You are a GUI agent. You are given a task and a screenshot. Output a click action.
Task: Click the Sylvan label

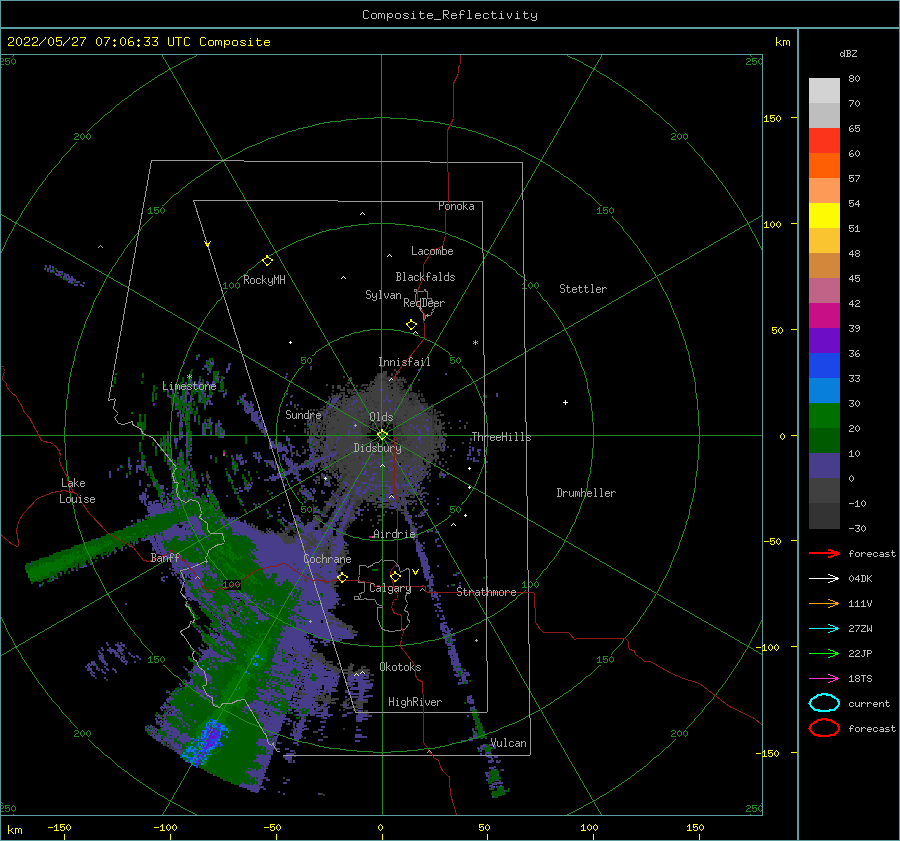383,295
